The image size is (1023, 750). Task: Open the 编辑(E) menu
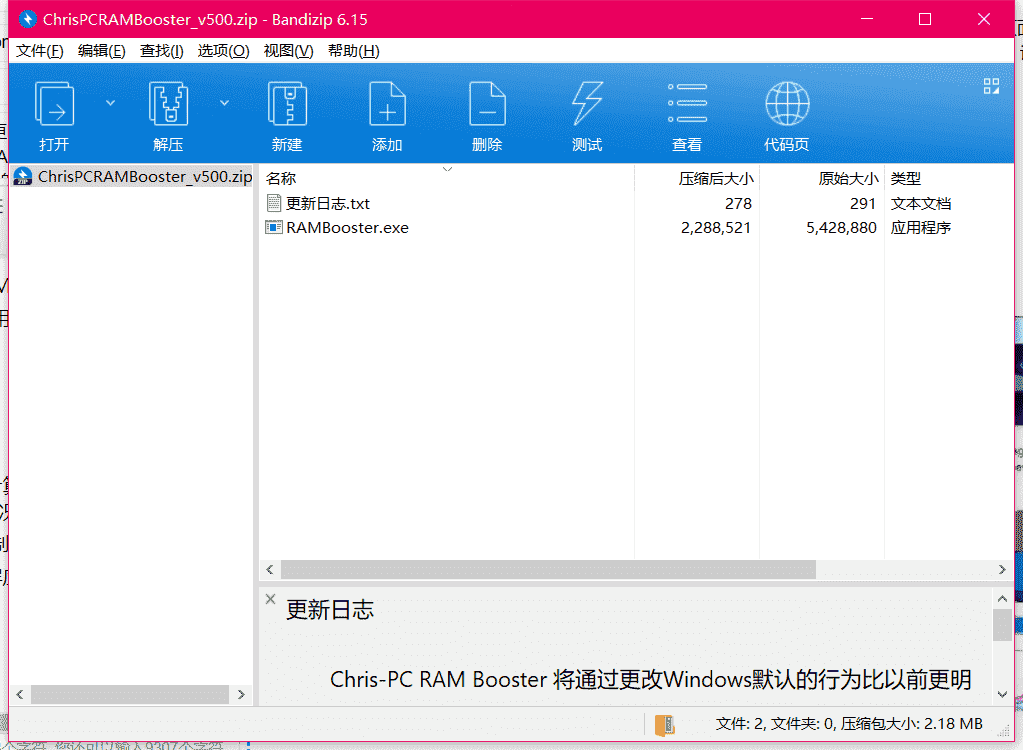click(x=101, y=51)
